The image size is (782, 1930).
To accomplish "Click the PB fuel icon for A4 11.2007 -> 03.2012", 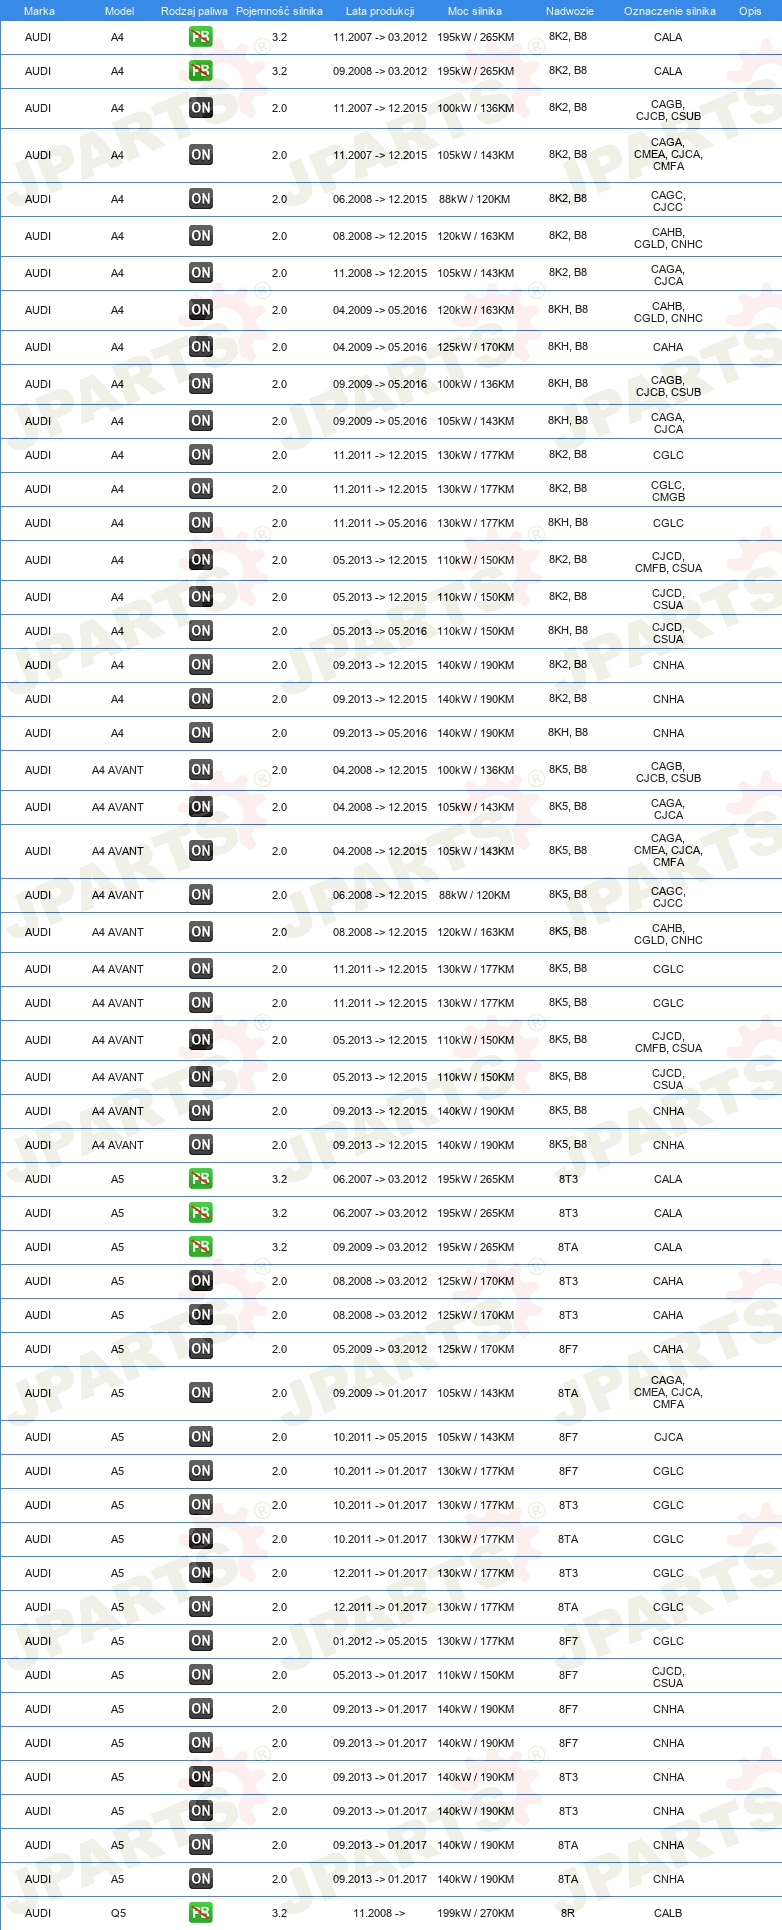I will [x=201, y=37].
